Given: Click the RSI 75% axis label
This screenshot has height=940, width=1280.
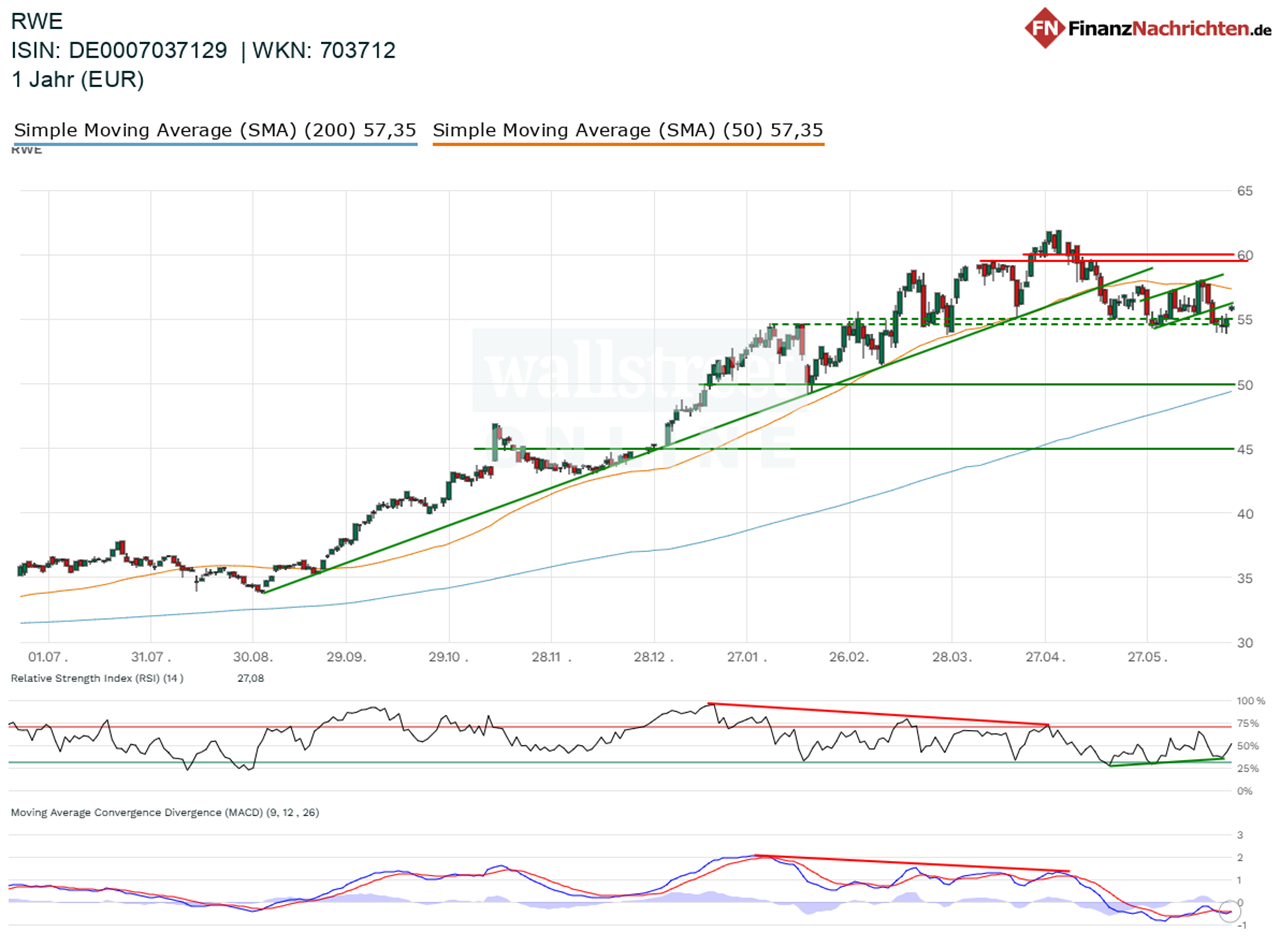Looking at the screenshot, I should [x=1250, y=724].
